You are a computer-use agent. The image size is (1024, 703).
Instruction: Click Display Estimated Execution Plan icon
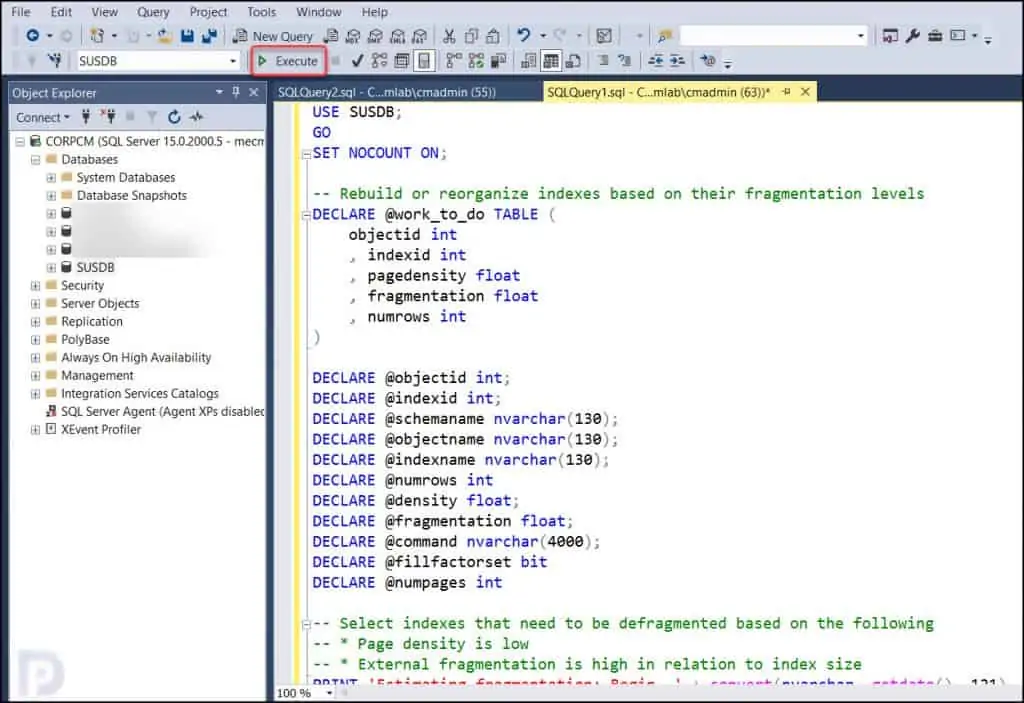coord(379,61)
